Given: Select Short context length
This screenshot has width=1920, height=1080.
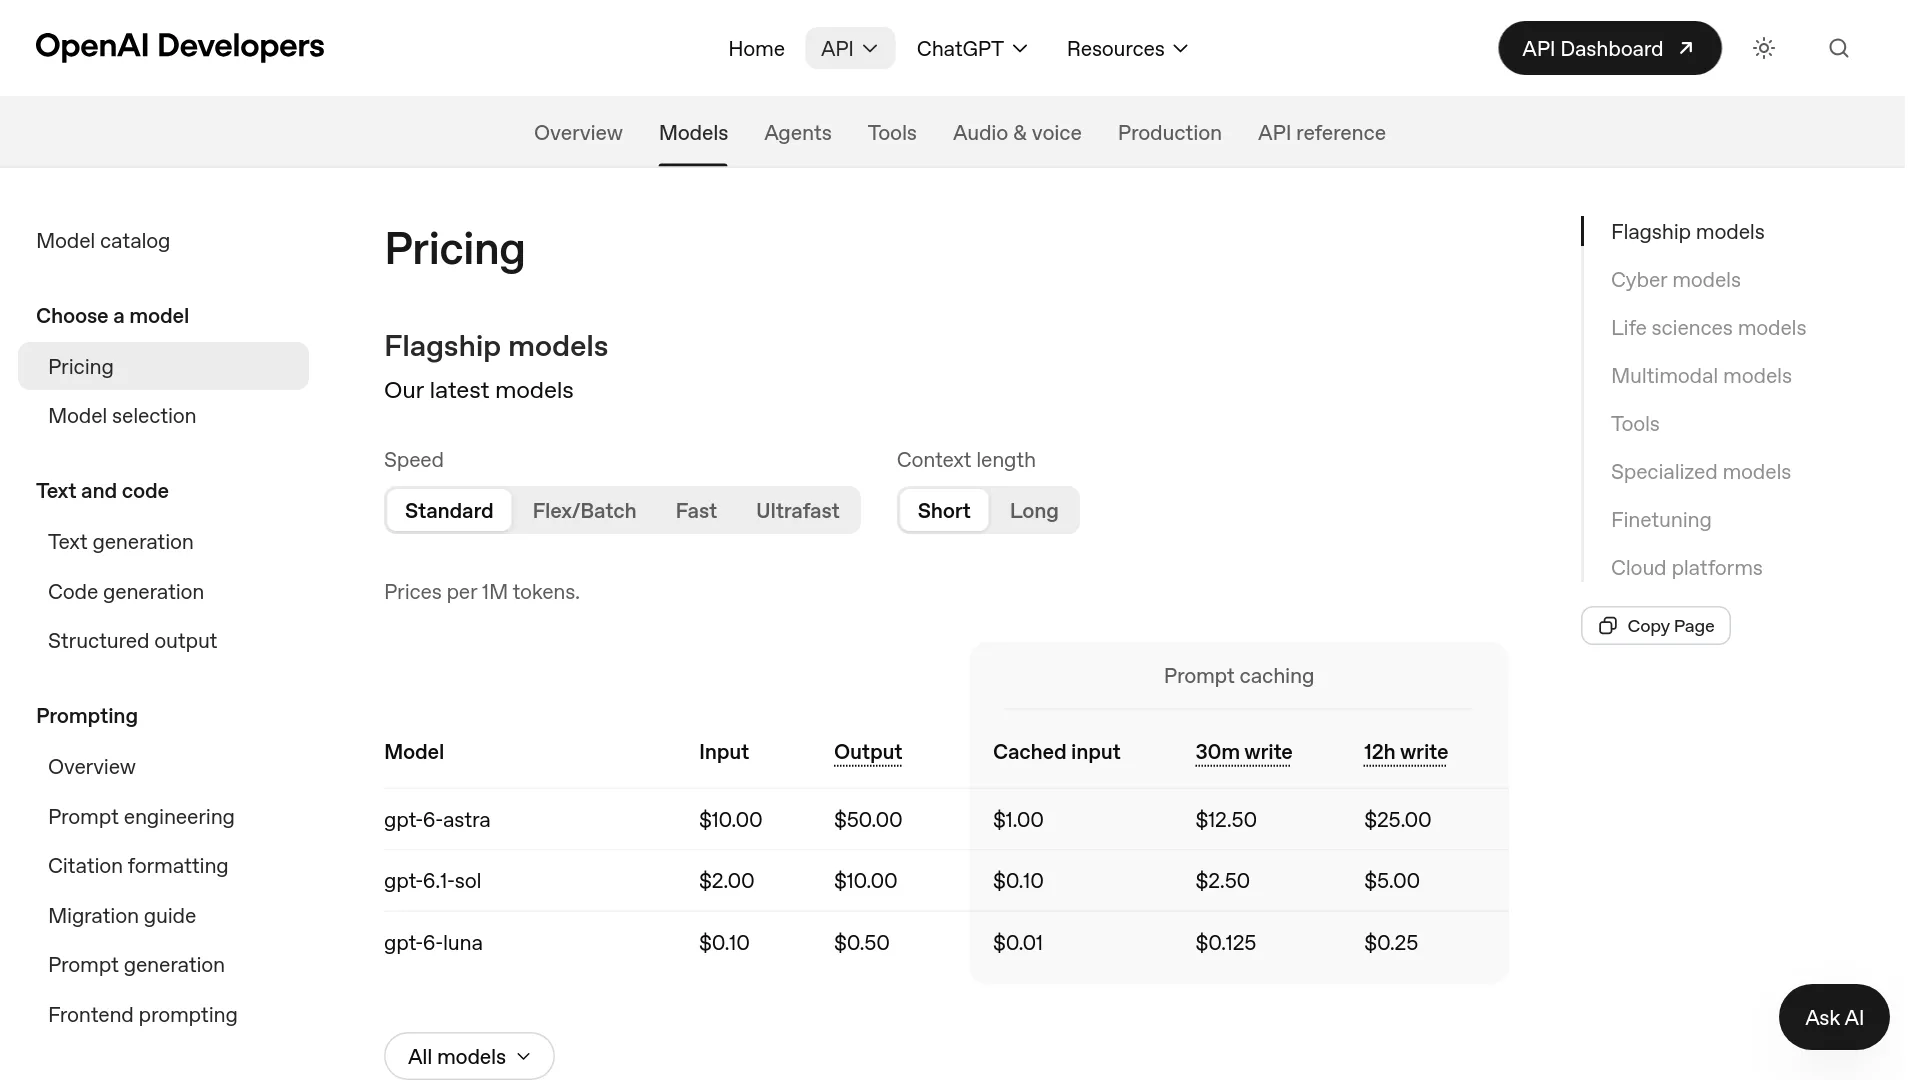Looking at the screenshot, I should (944, 510).
